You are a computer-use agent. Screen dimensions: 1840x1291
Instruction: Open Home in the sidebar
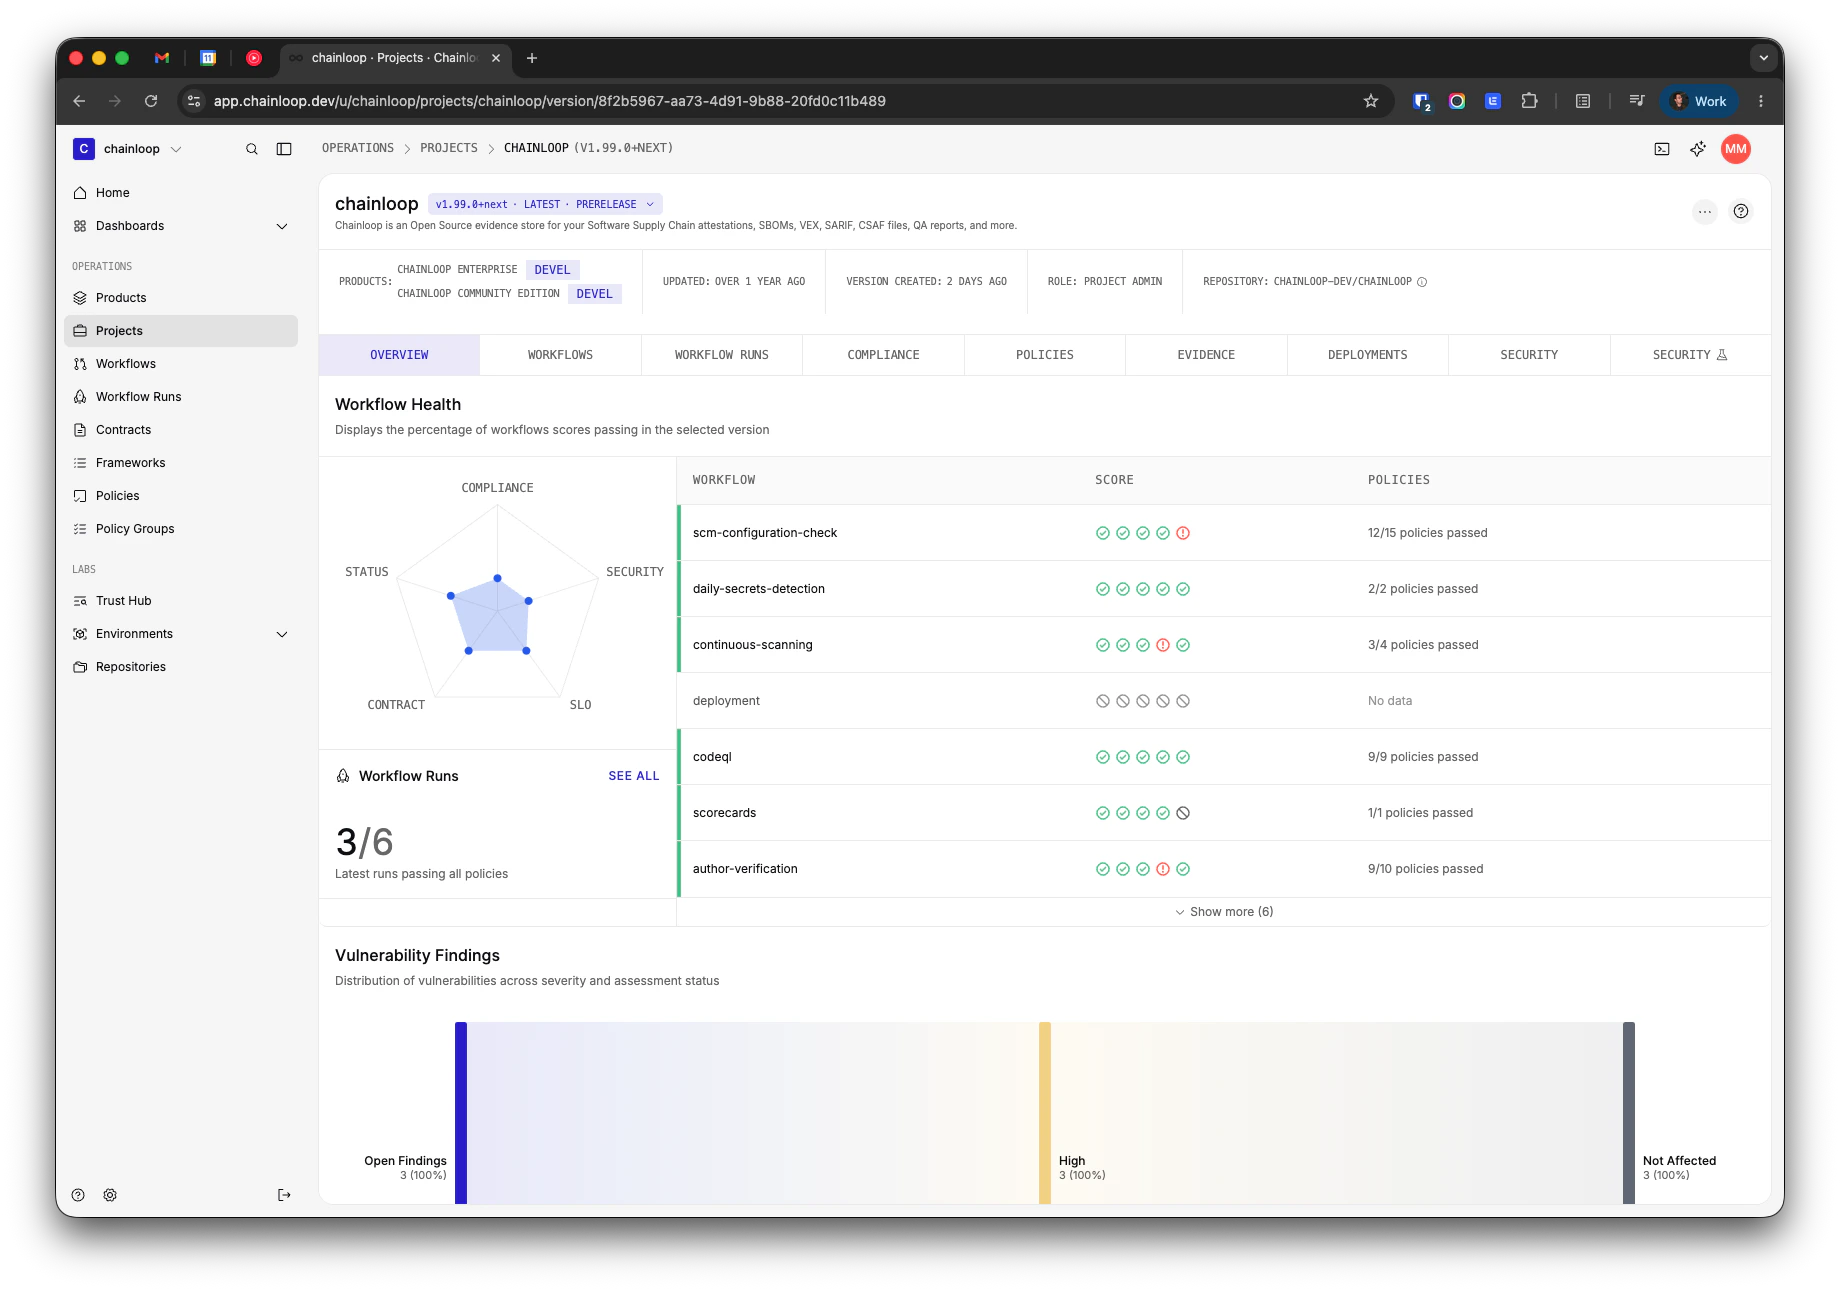point(181,193)
